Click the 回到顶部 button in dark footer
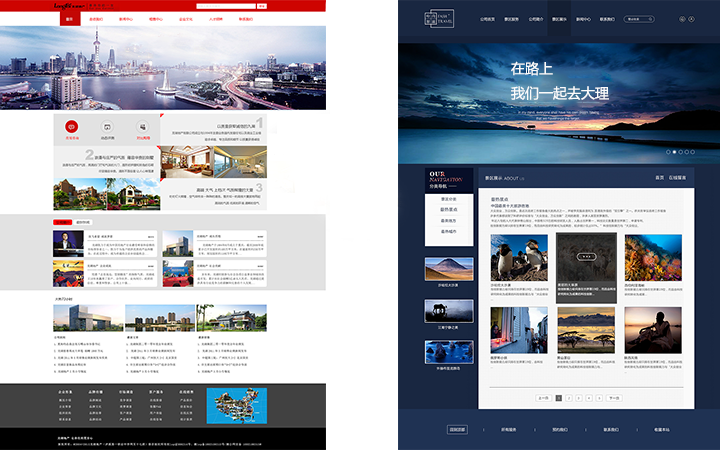Image resolution: width=720 pixels, height=450 pixels. 457,429
